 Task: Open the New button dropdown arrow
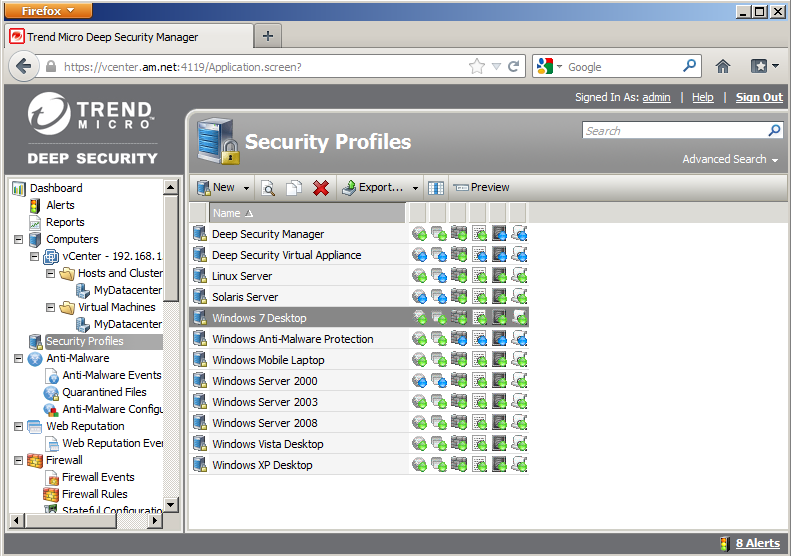click(247, 187)
